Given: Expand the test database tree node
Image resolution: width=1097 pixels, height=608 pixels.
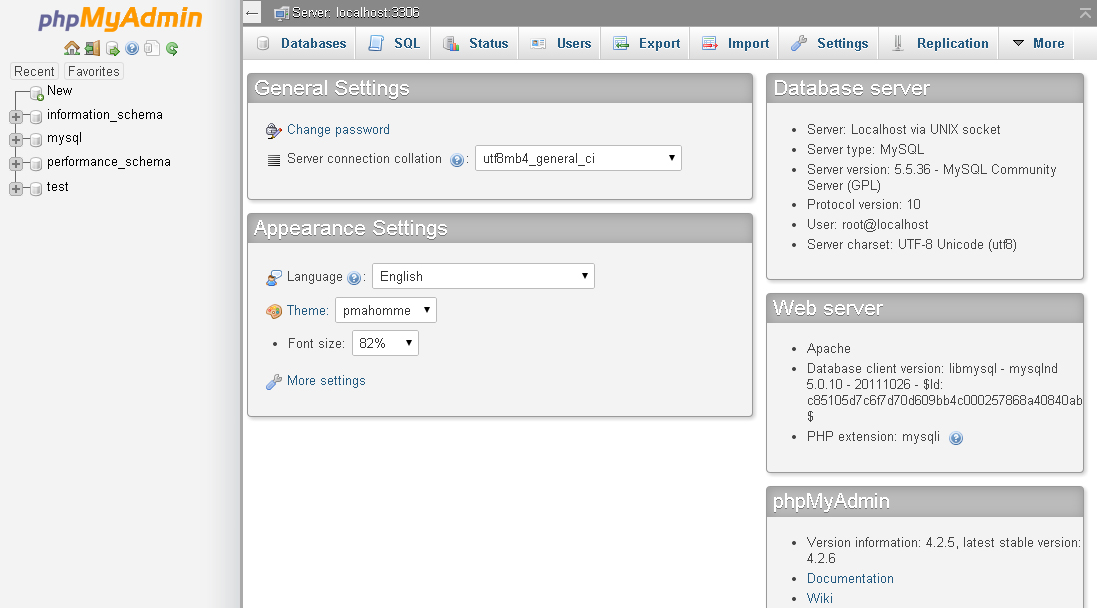Looking at the screenshot, I should pos(15,189).
